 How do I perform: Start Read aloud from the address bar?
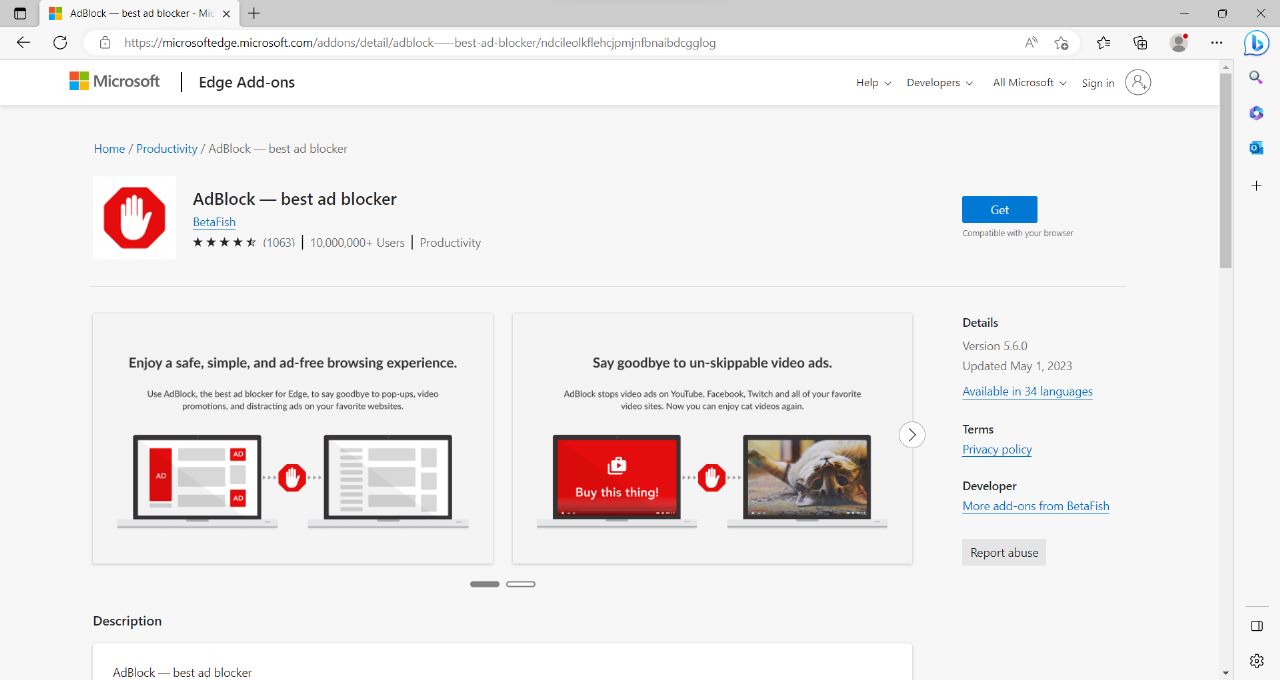coord(1031,42)
